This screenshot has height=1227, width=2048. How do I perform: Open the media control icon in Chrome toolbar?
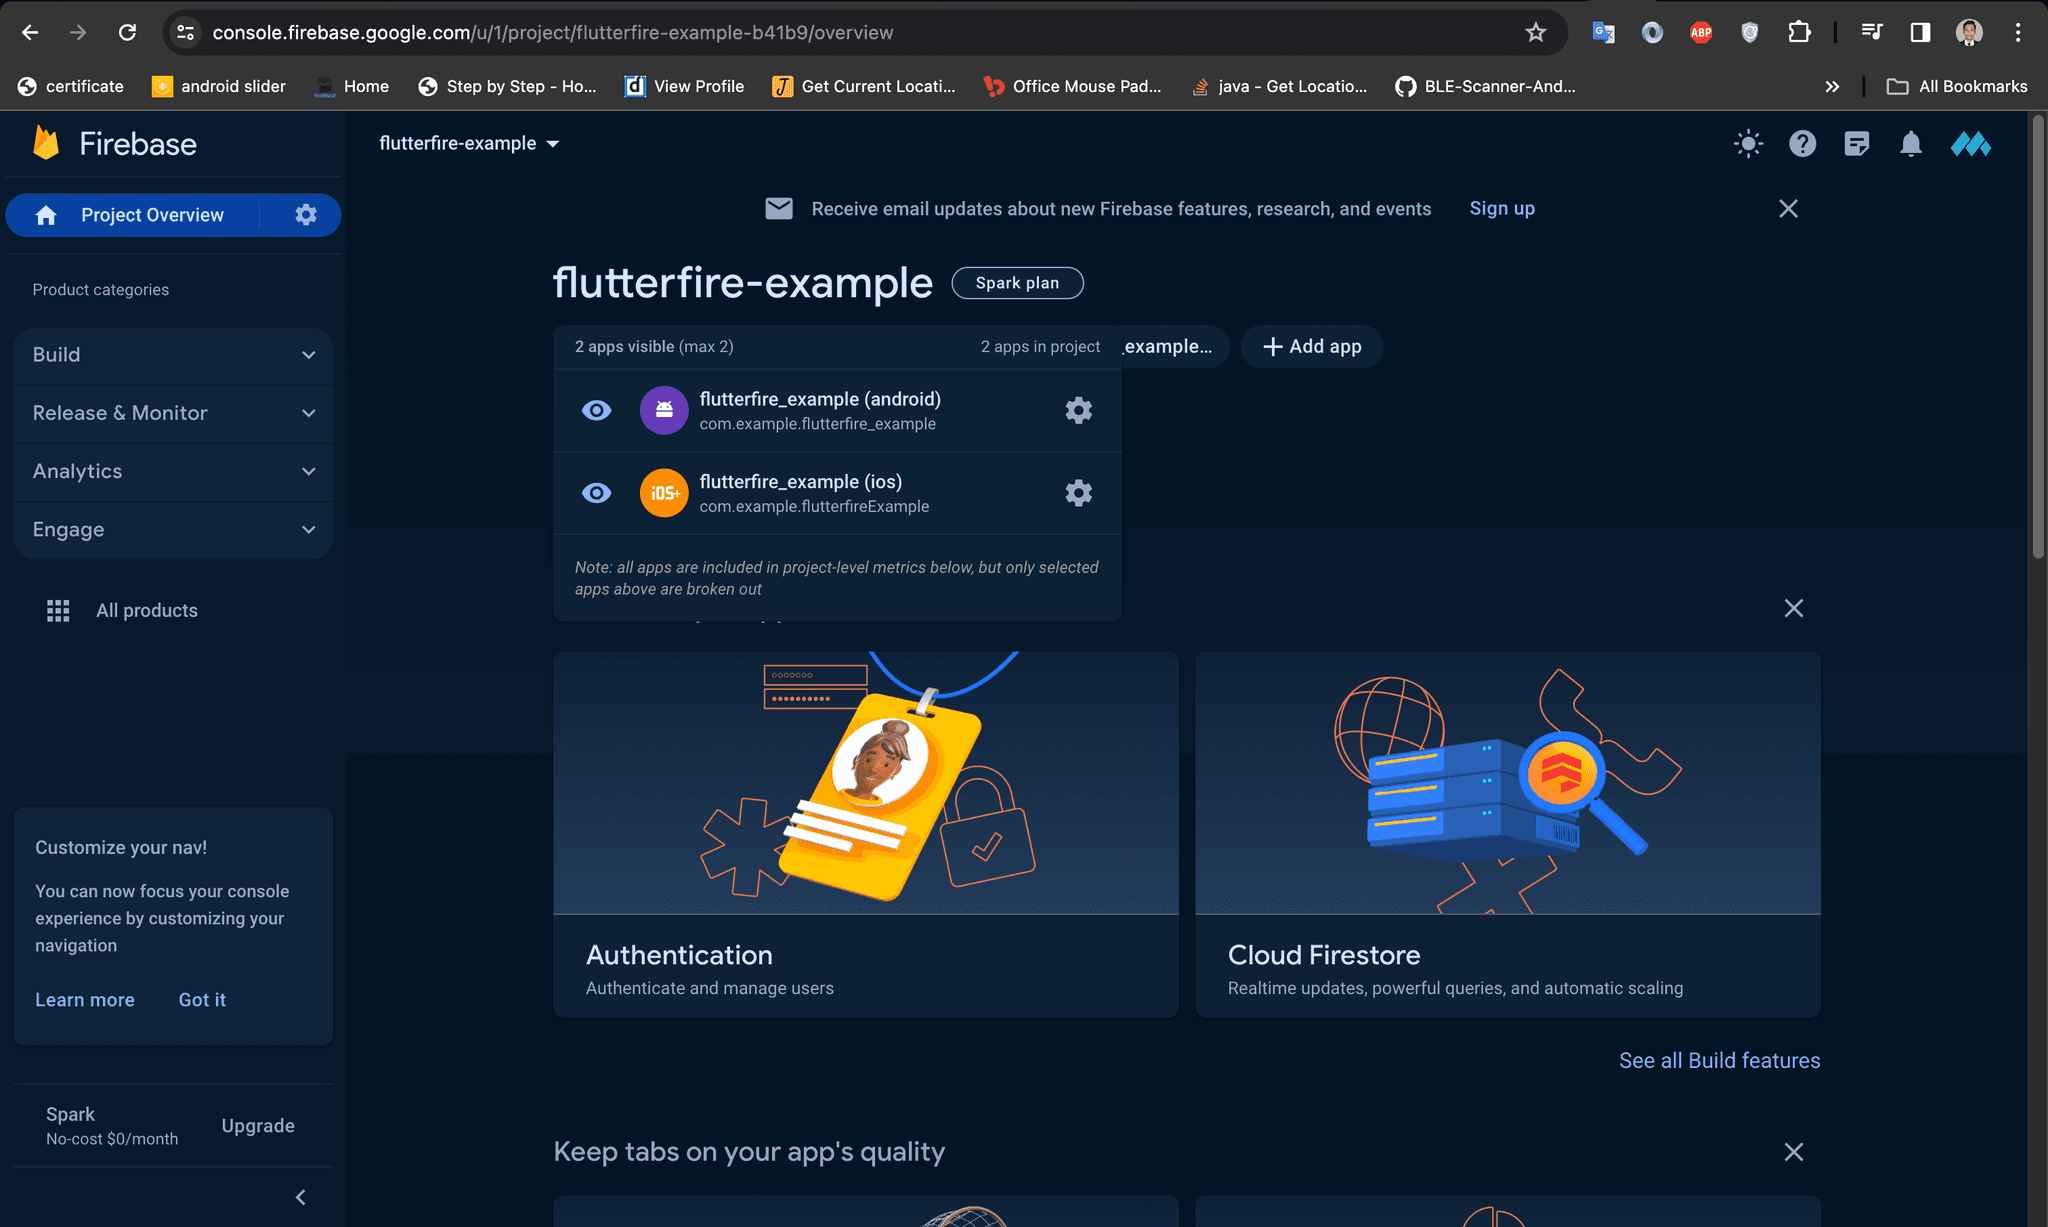pyautogui.click(x=1872, y=32)
